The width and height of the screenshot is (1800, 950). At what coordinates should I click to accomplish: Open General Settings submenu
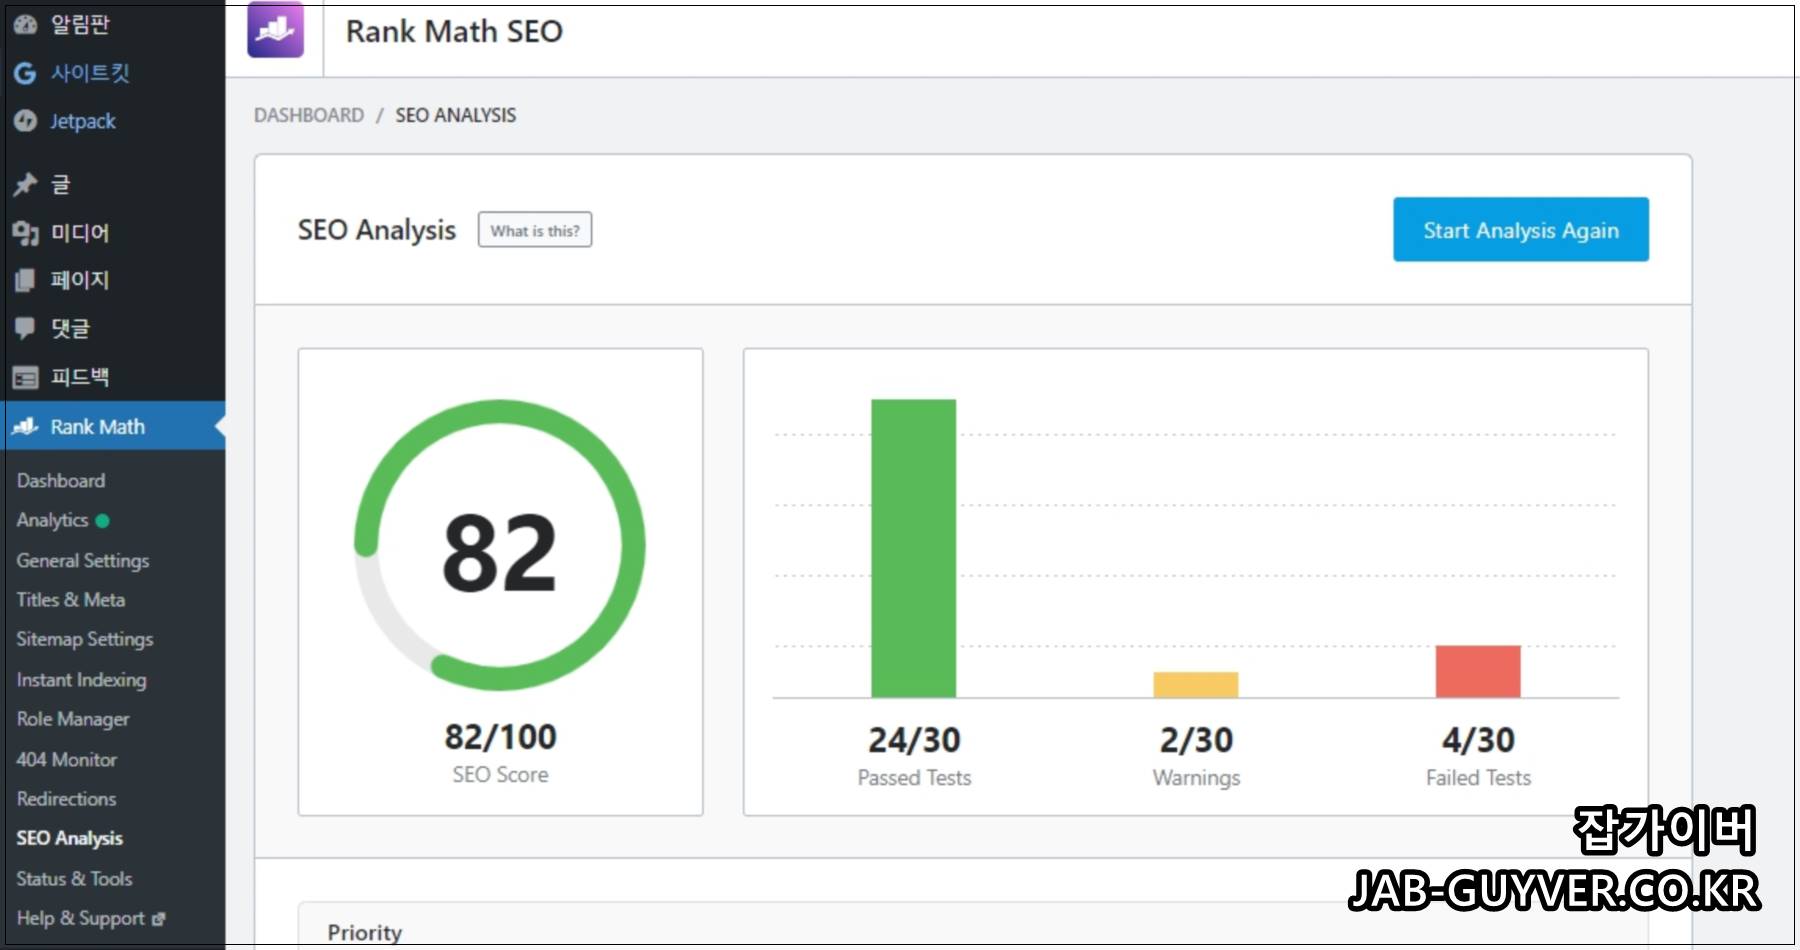[83, 561]
